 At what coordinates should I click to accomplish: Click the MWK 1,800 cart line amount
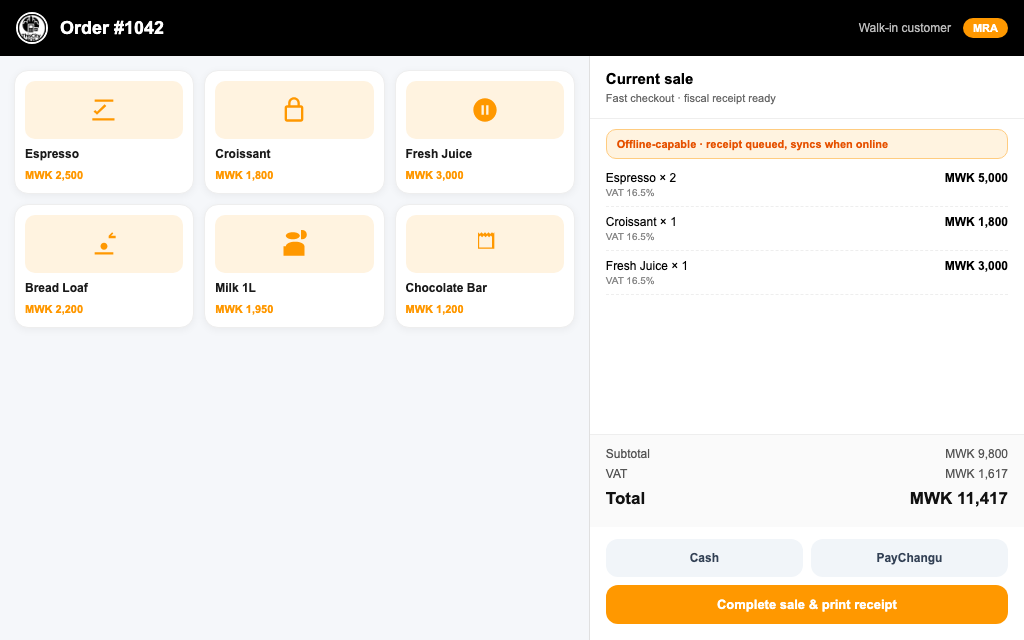click(x=976, y=221)
